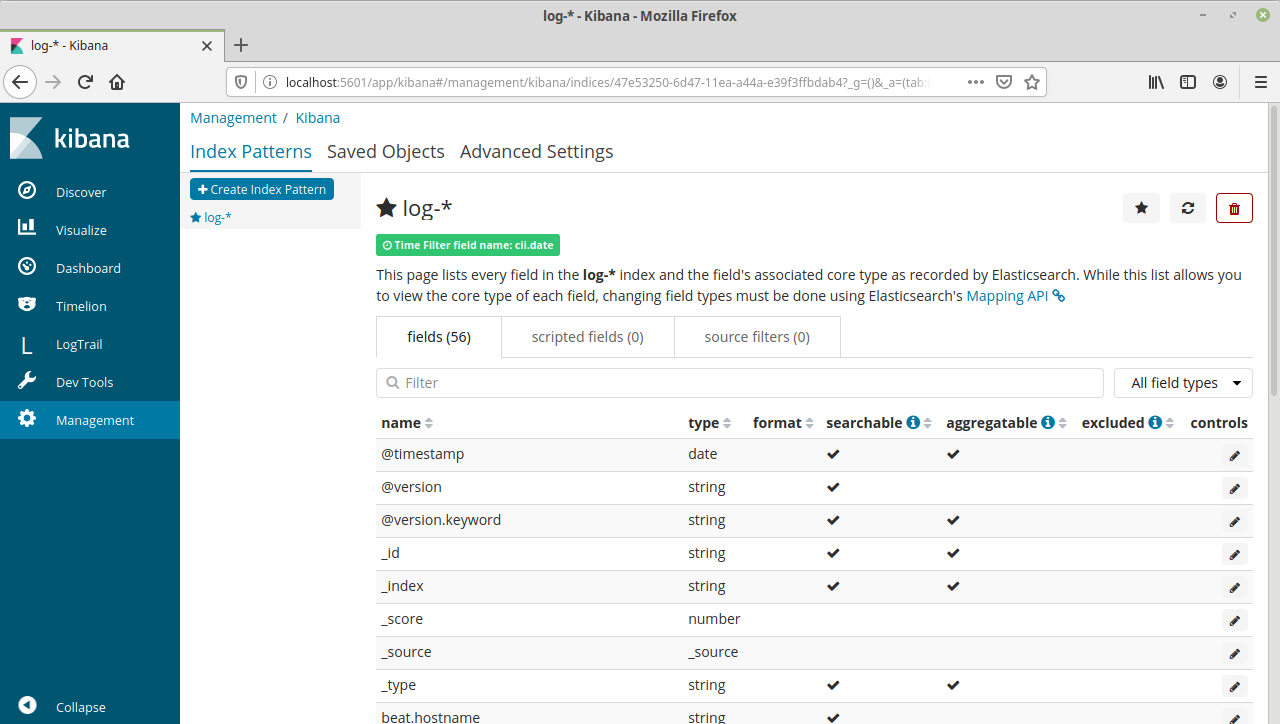
Task: Collapse the Kibana sidebar
Action: 80,707
